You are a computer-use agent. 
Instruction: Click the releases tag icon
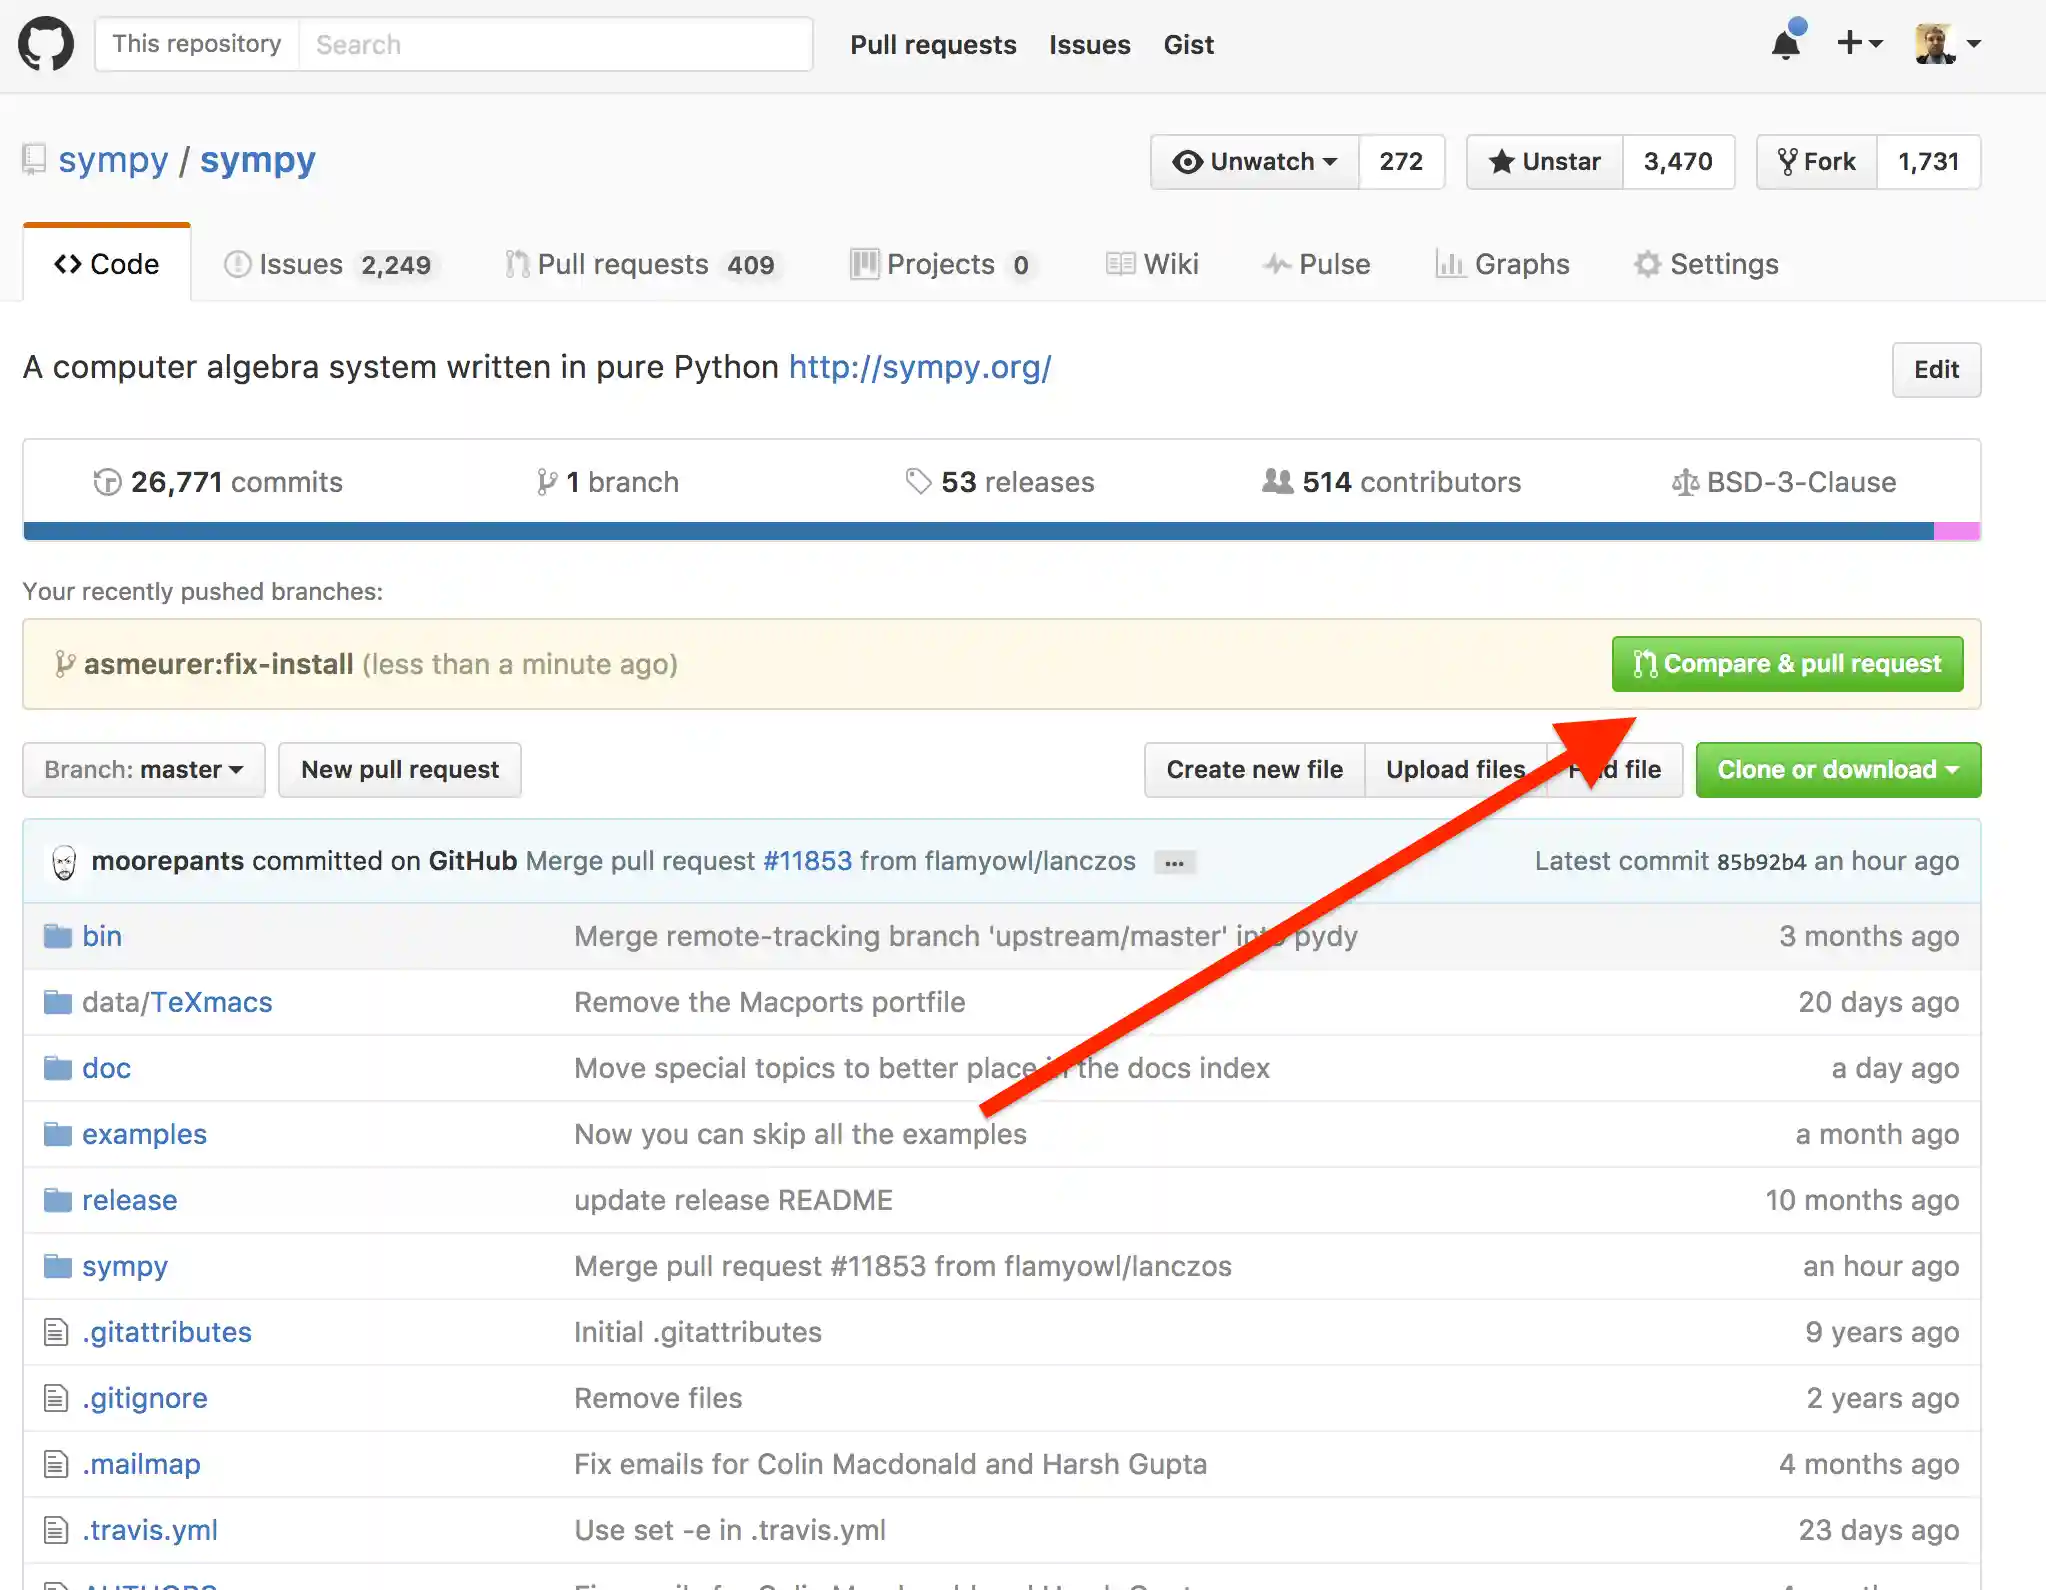click(918, 482)
